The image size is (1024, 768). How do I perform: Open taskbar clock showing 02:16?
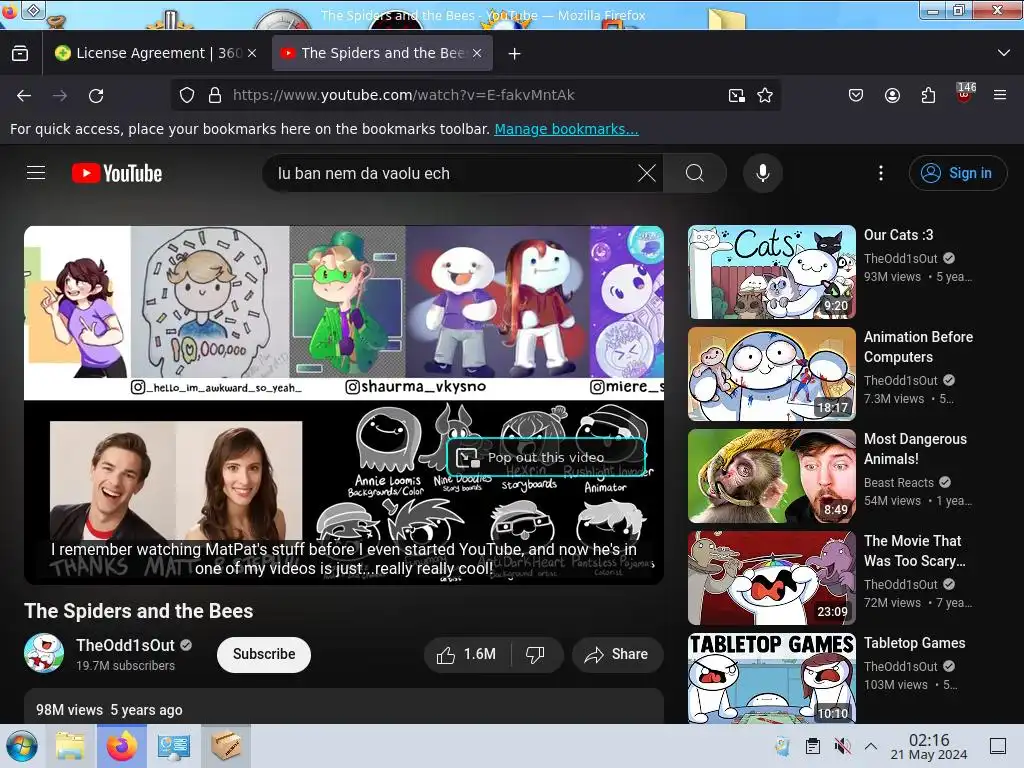click(x=929, y=746)
